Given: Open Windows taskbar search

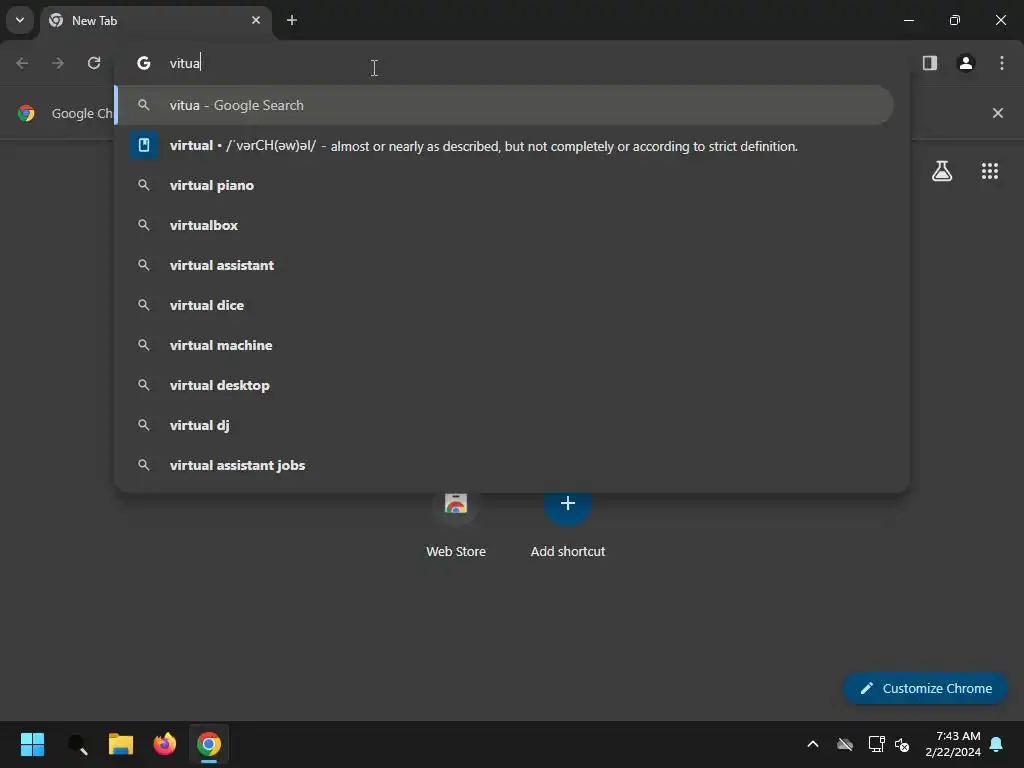Looking at the screenshot, I should pyautogui.click(x=77, y=744).
